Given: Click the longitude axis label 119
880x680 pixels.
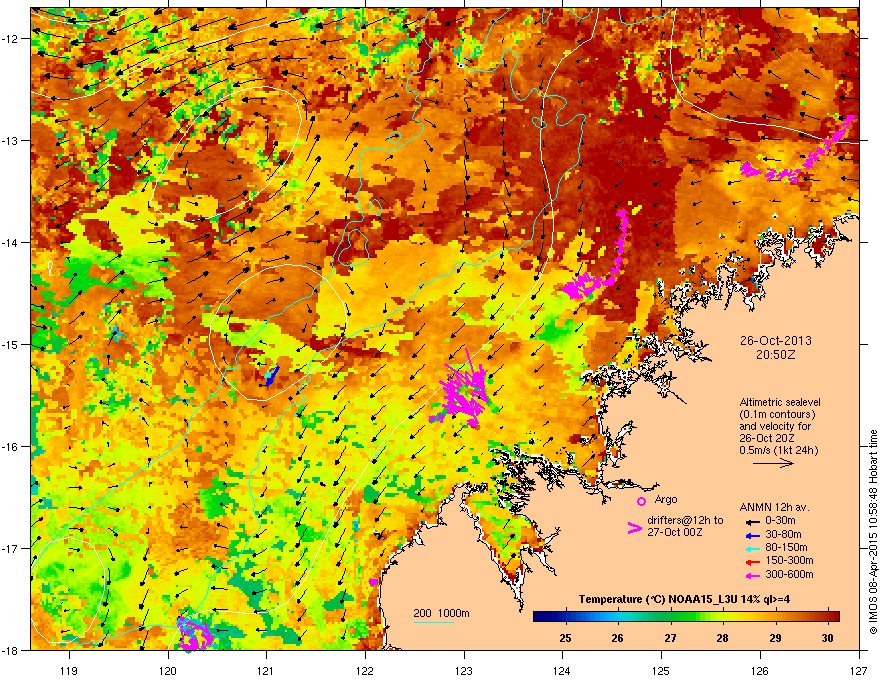Looking at the screenshot, I should point(69,670).
